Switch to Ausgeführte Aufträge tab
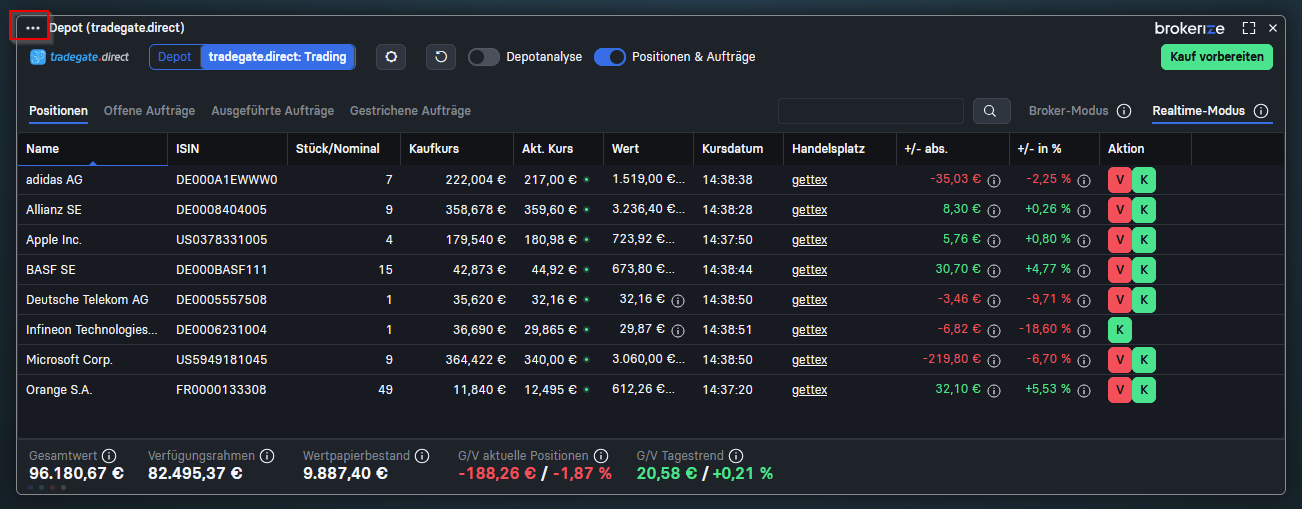Viewport: 1302px width, 509px height. coord(273,111)
